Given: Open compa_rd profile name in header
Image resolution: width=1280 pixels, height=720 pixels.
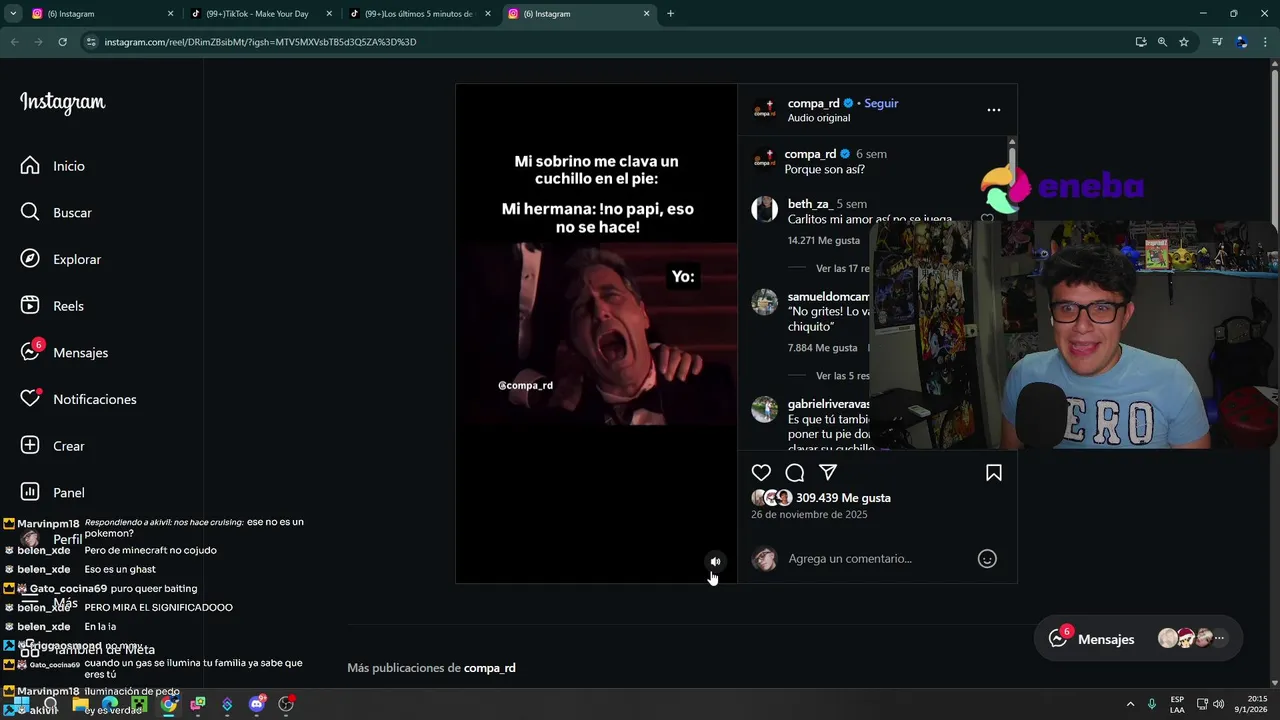Looking at the screenshot, I should 813,103.
